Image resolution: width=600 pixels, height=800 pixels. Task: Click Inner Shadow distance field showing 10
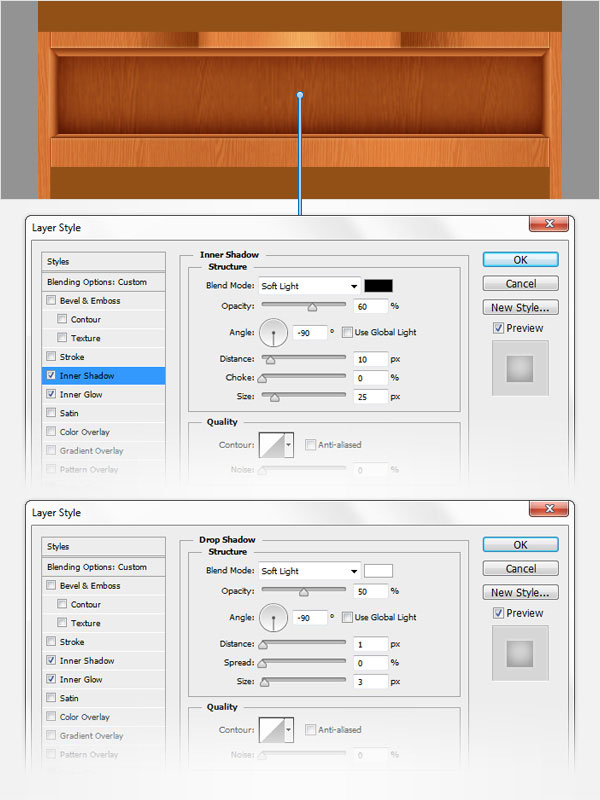click(370, 359)
